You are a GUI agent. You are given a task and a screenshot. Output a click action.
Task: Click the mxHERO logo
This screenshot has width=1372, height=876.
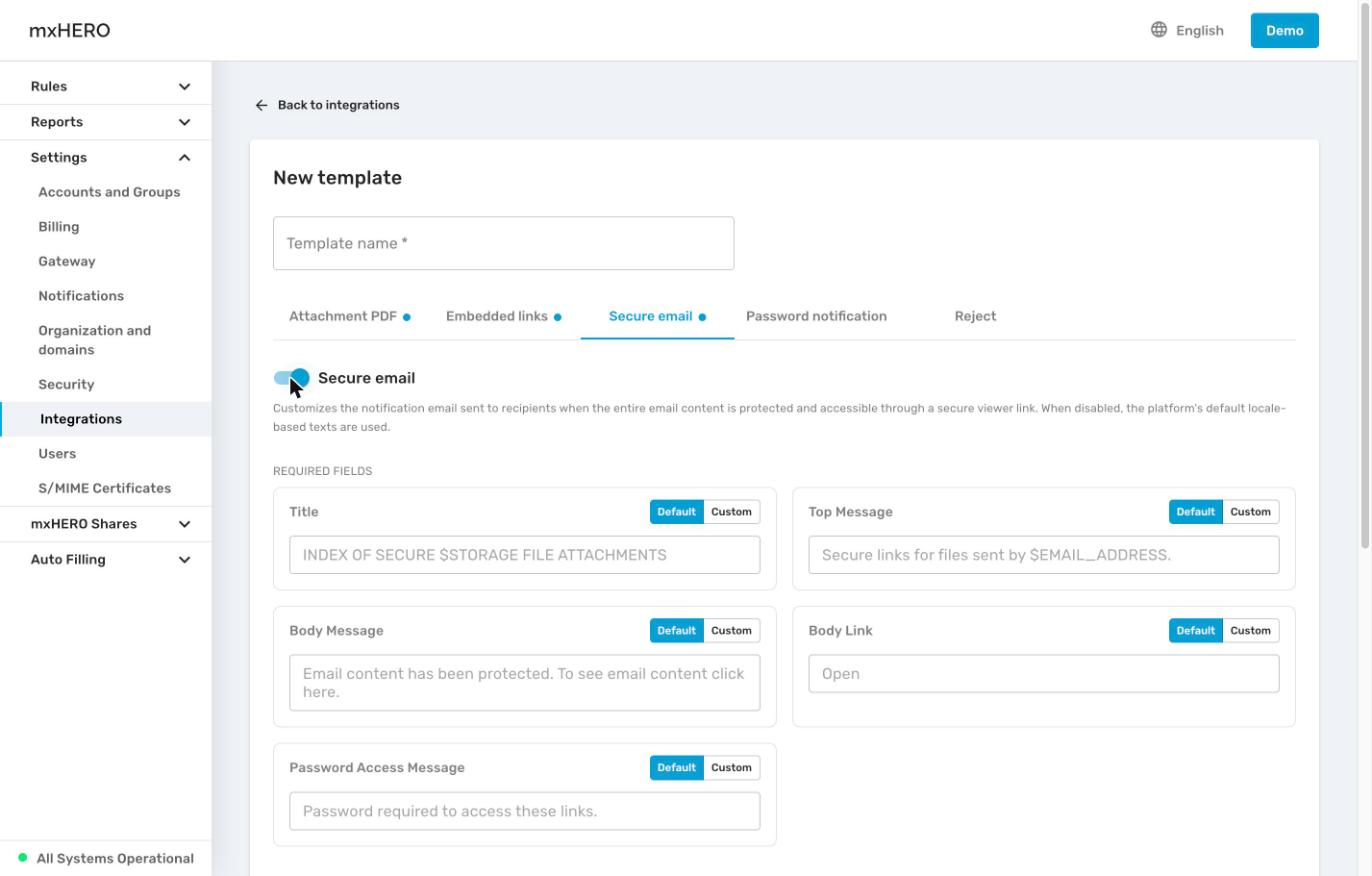pyautogui.click(x=70, y=30)
